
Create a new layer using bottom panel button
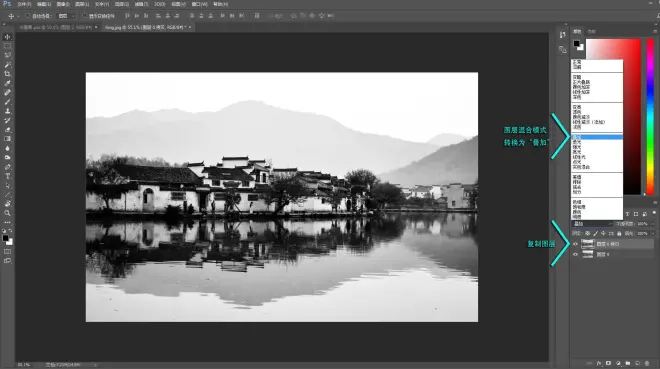click(637, 363)
